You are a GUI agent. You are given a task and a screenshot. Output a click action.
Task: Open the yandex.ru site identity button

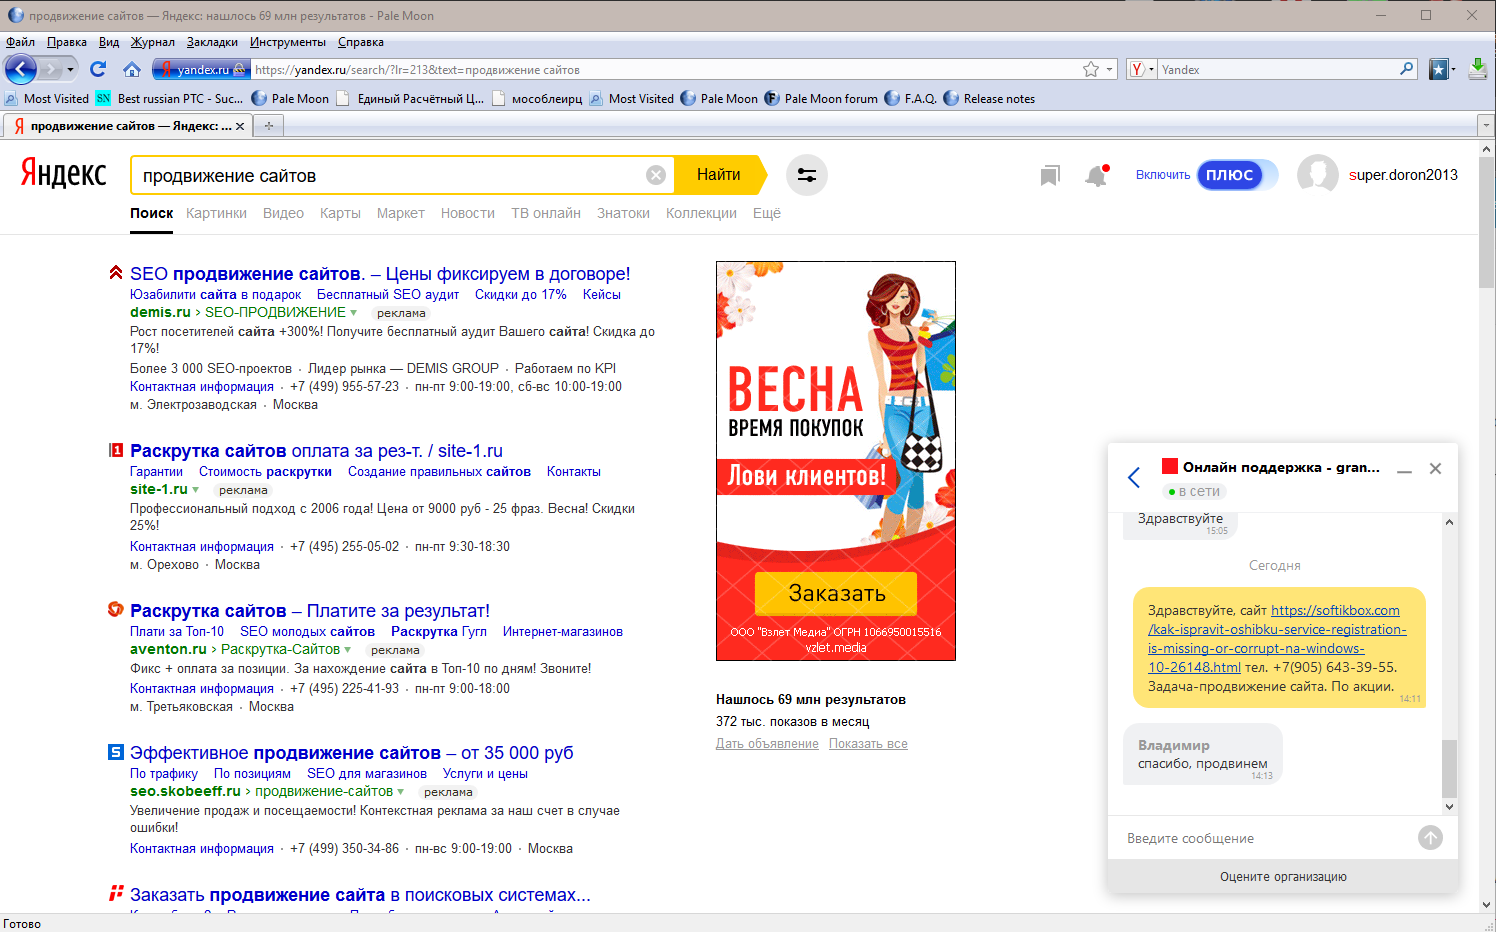click(x=200, y=69)
